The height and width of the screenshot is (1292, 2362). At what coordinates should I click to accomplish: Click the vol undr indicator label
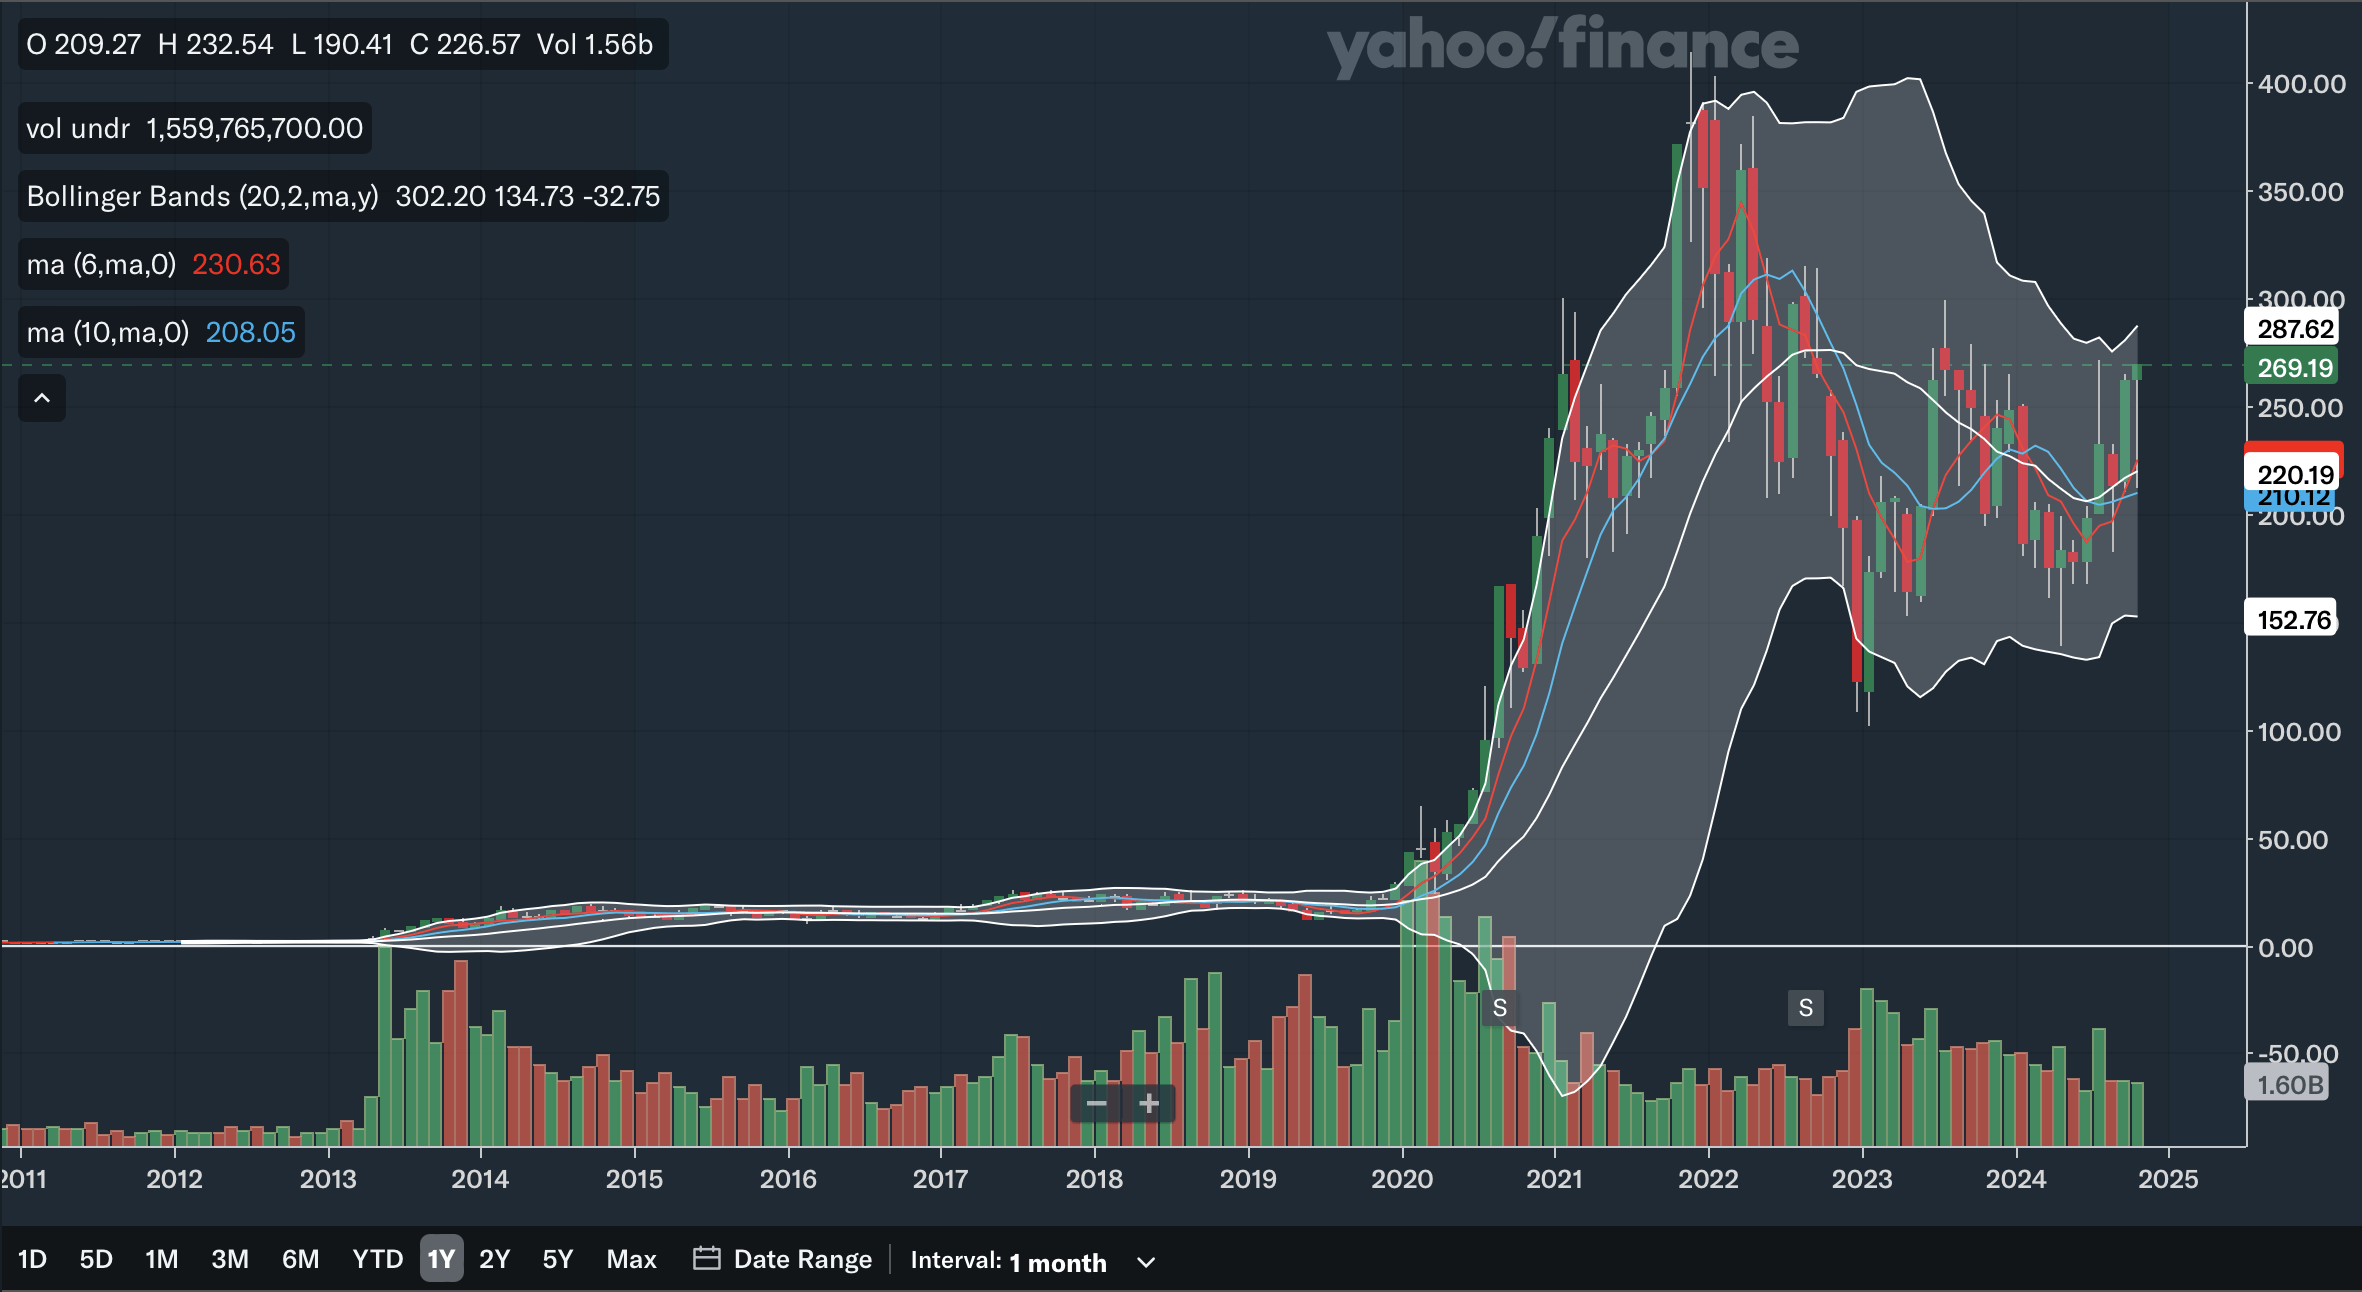[x=78, y=128]
